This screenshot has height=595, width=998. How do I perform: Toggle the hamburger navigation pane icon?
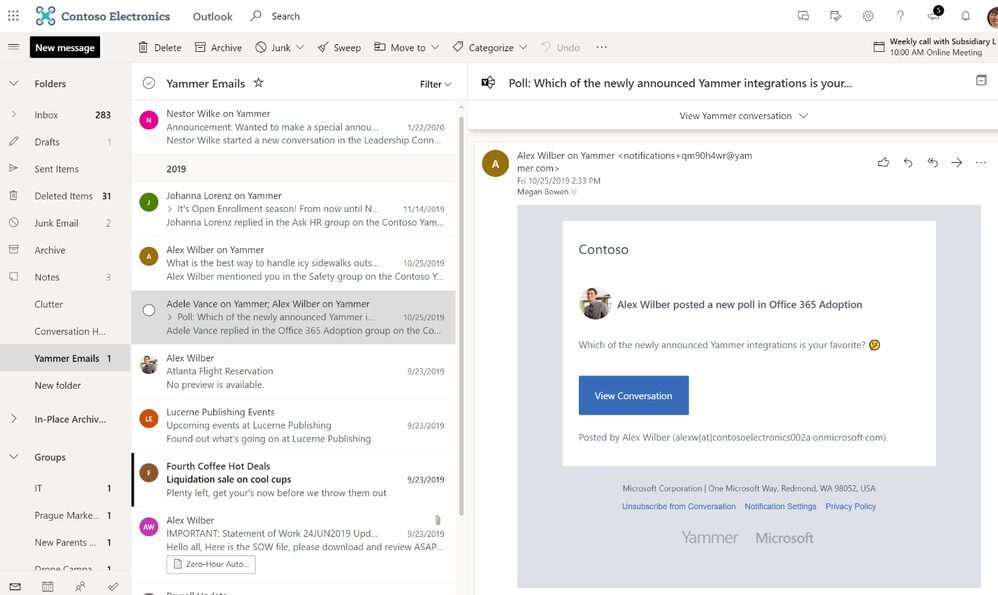(13, 47)
